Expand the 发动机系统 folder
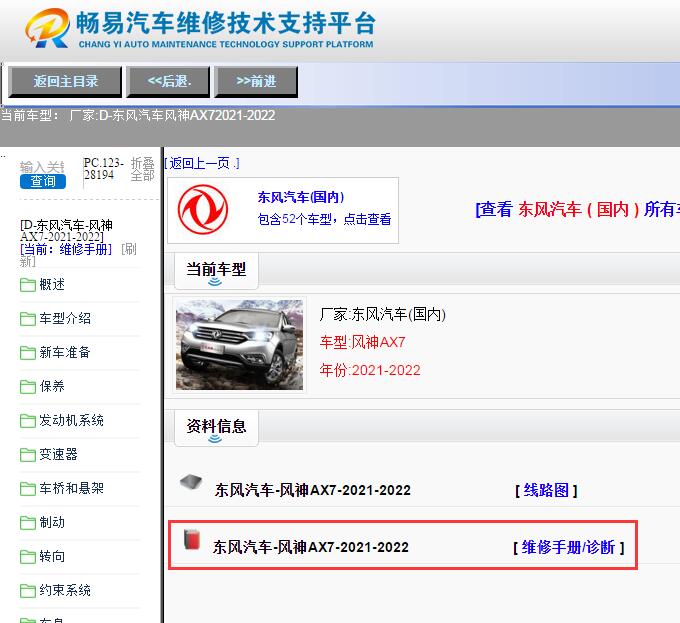Image resolution: width=680 pixels, height=623 pixels. [x=71, y=421]
